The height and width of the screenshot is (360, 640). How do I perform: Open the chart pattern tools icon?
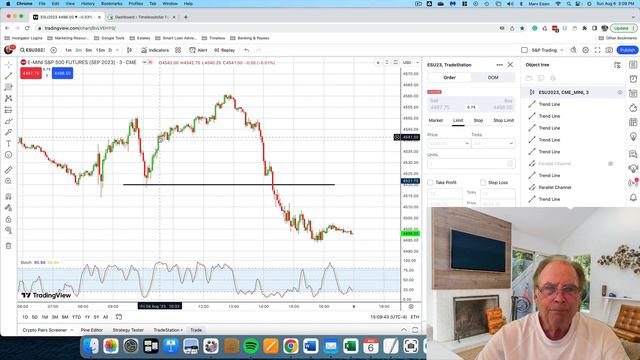pyautogui.click(x=8, y=98)
